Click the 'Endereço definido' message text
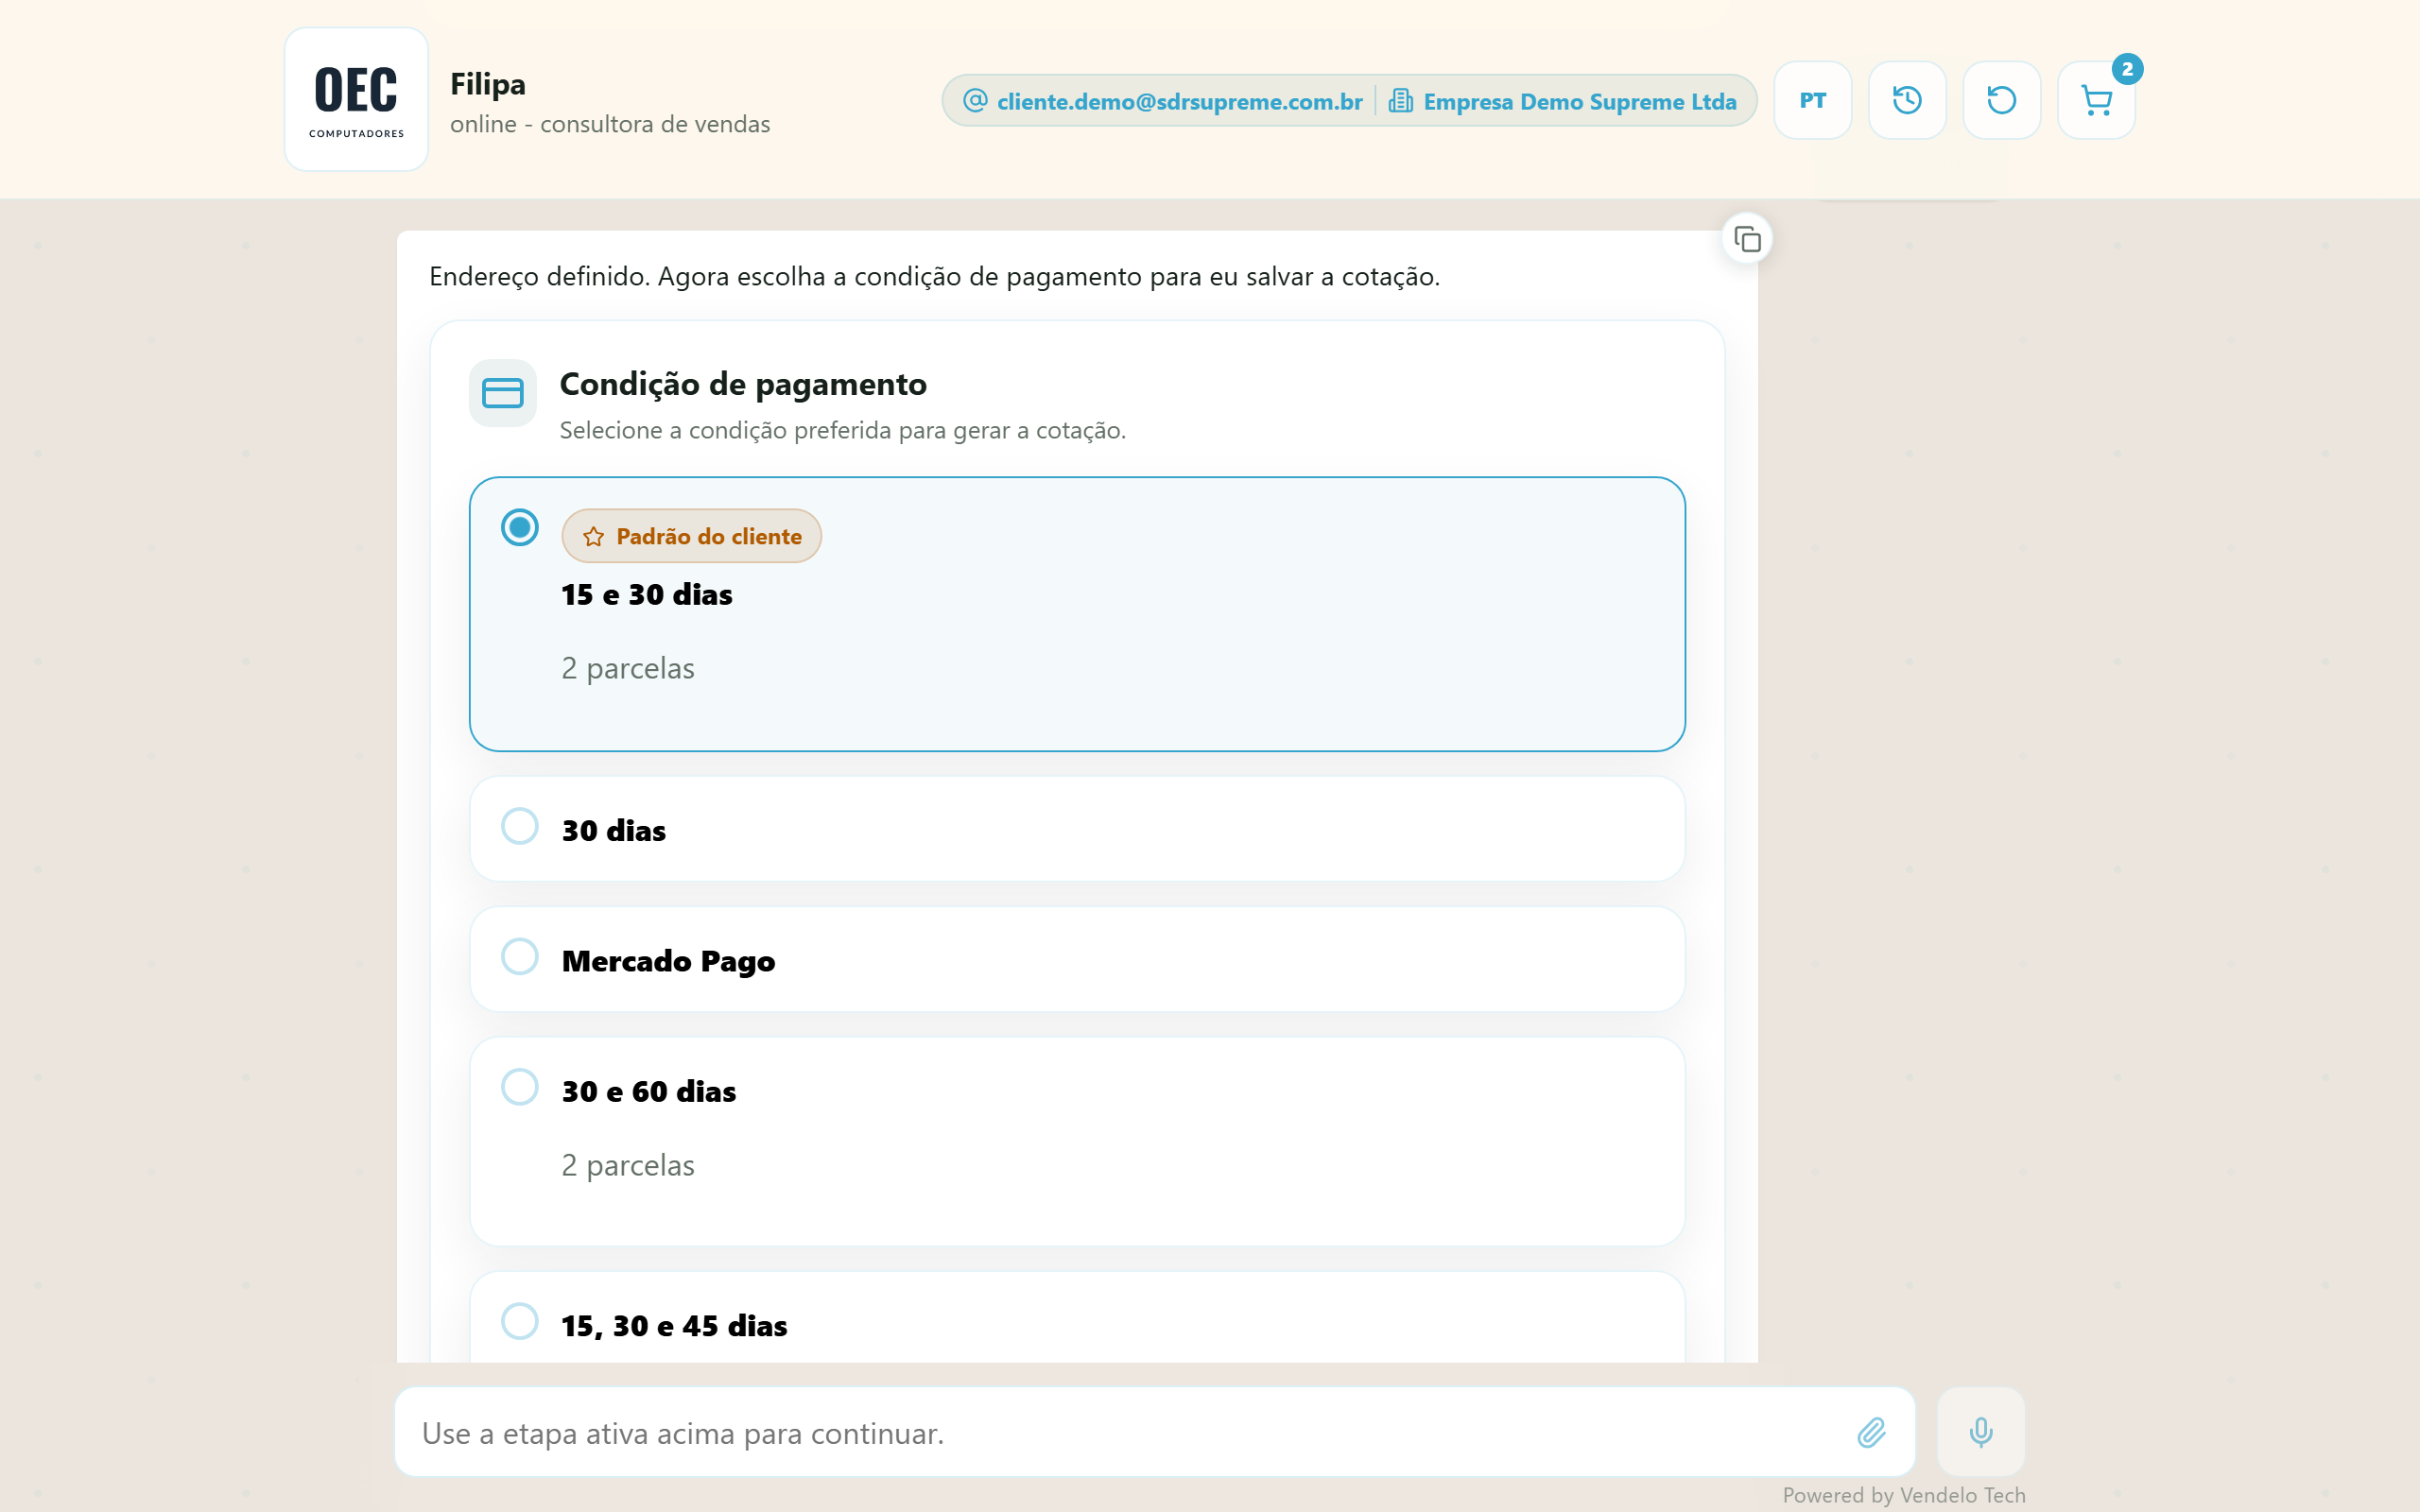 click(x=934, y=277)
